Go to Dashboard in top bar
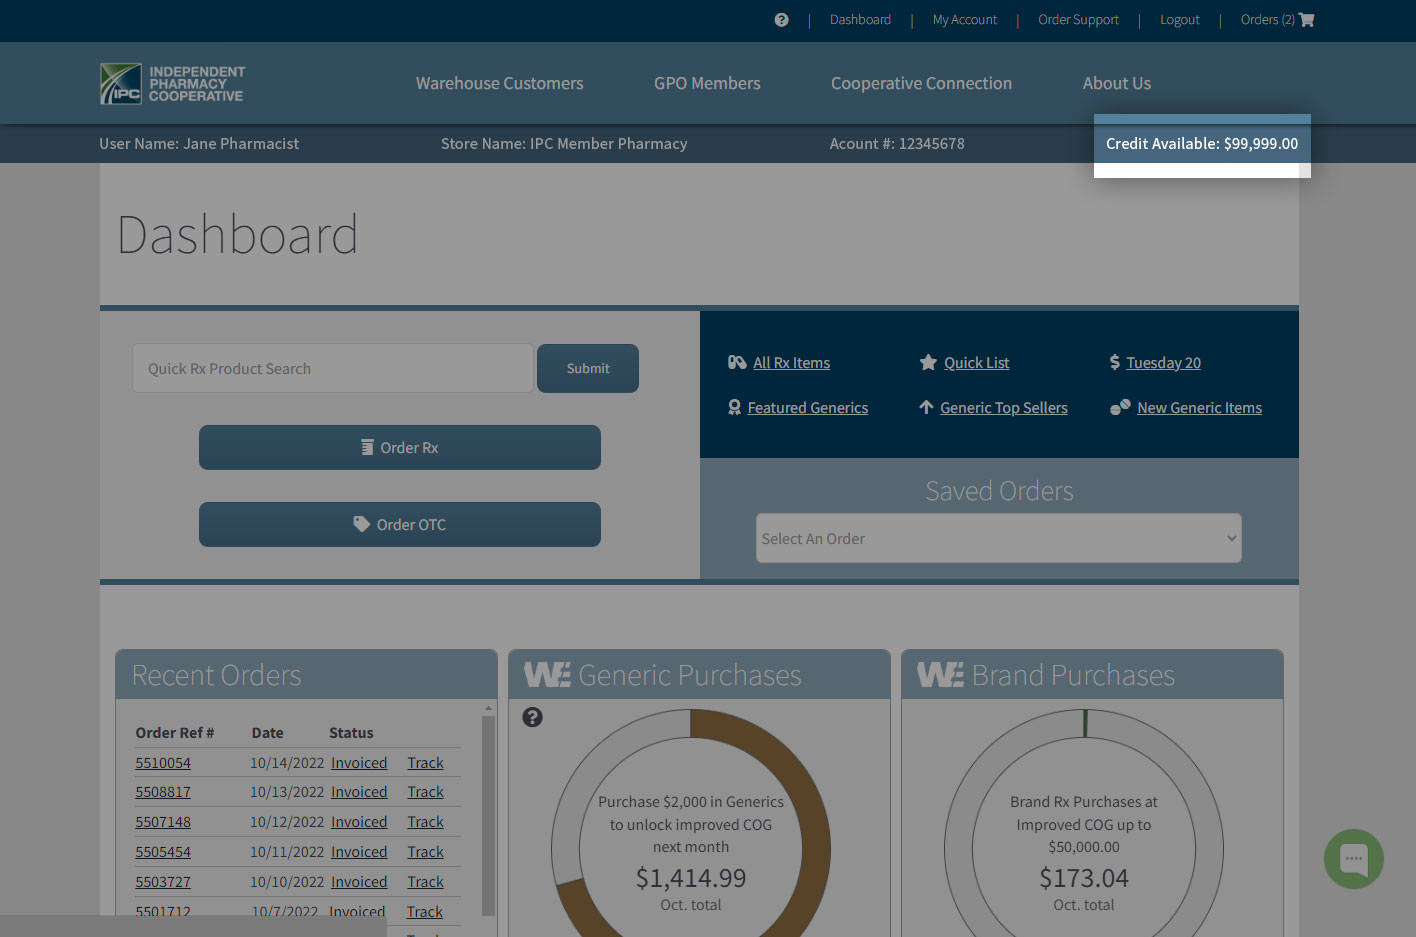The image size is (1416, 937). [860, 20]
